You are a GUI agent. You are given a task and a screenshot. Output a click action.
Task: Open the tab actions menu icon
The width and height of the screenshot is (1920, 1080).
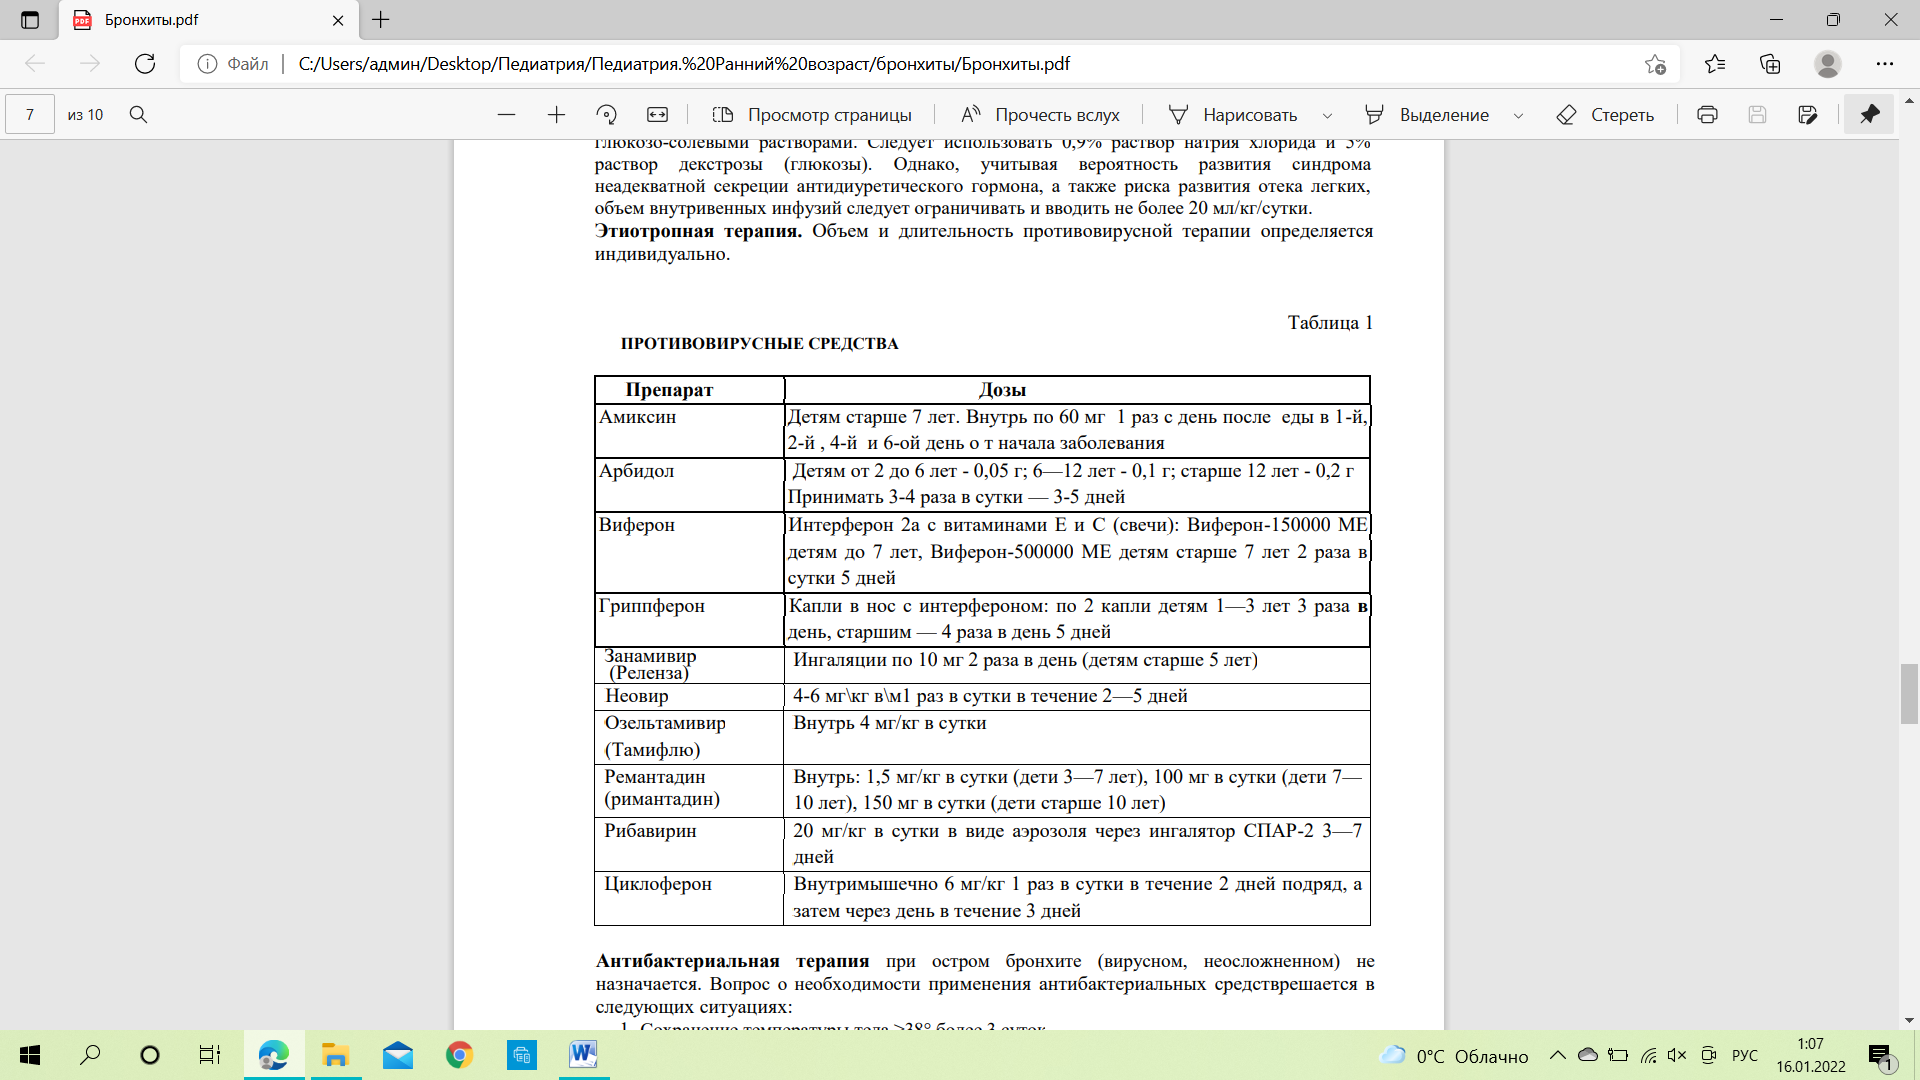tap(30, 20)
